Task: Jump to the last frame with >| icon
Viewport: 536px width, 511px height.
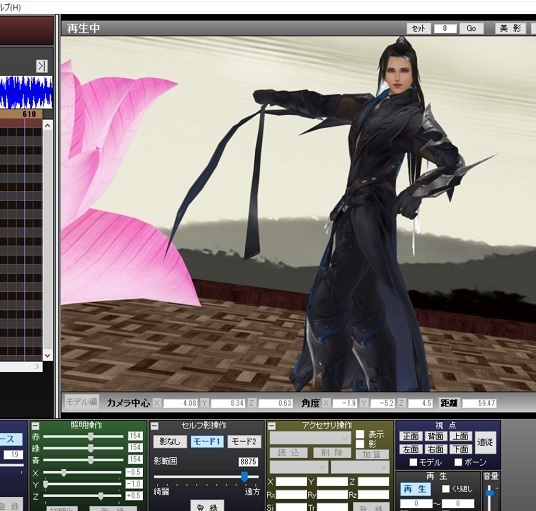Action: [42, 66]
